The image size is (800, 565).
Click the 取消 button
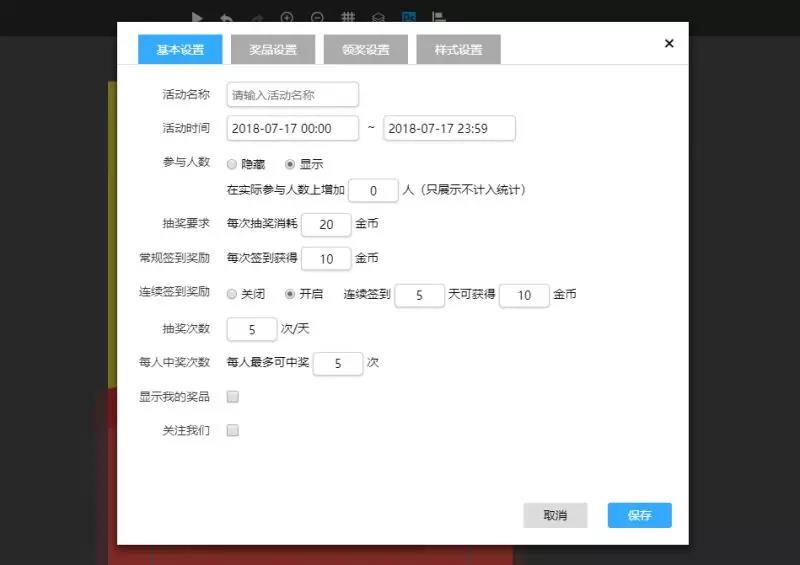[x=555, y=515]
